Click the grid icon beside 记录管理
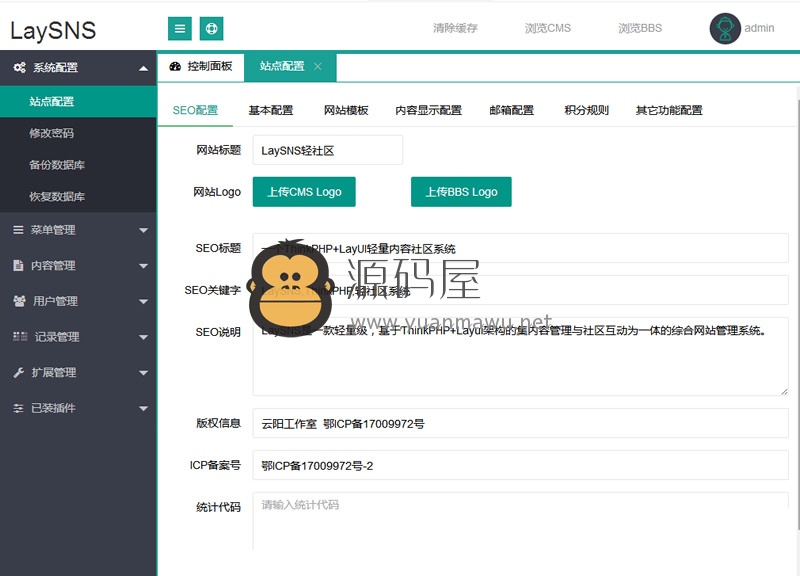 click(x=20, y=336)
